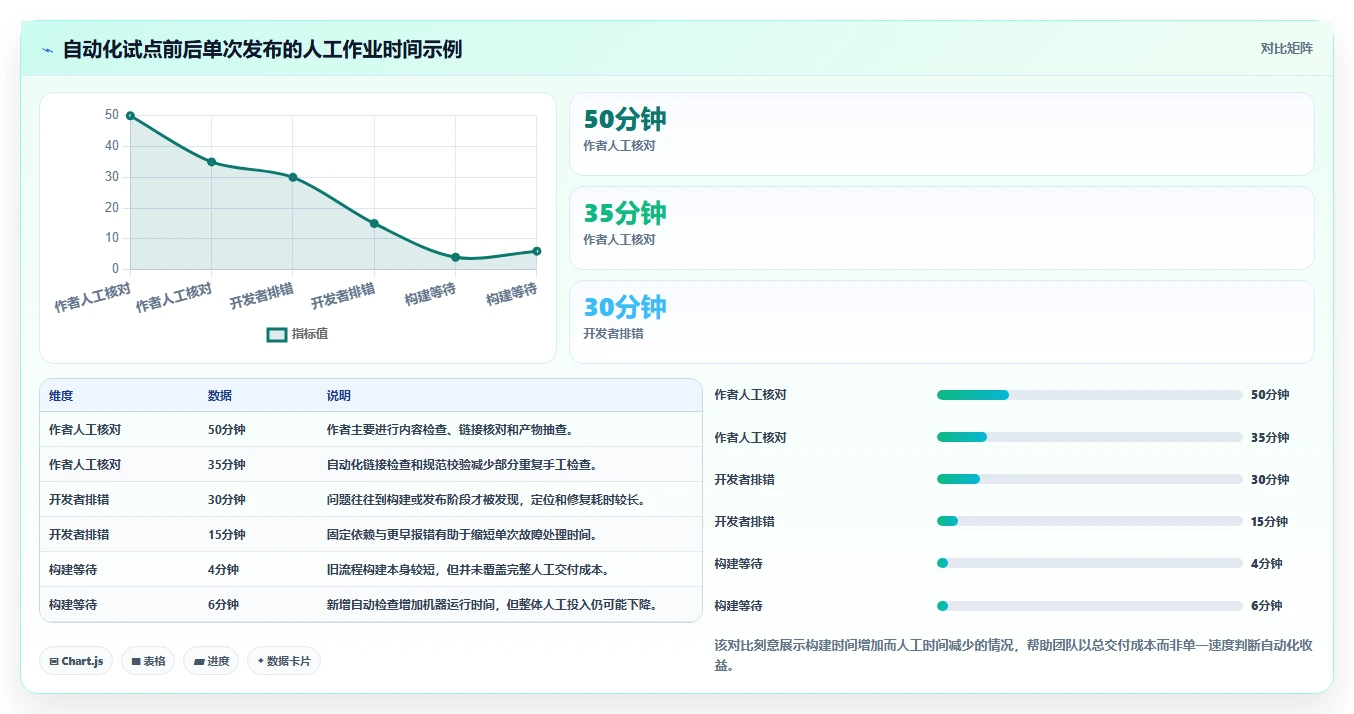Click the 数据 column header

(x=220, y=396)
